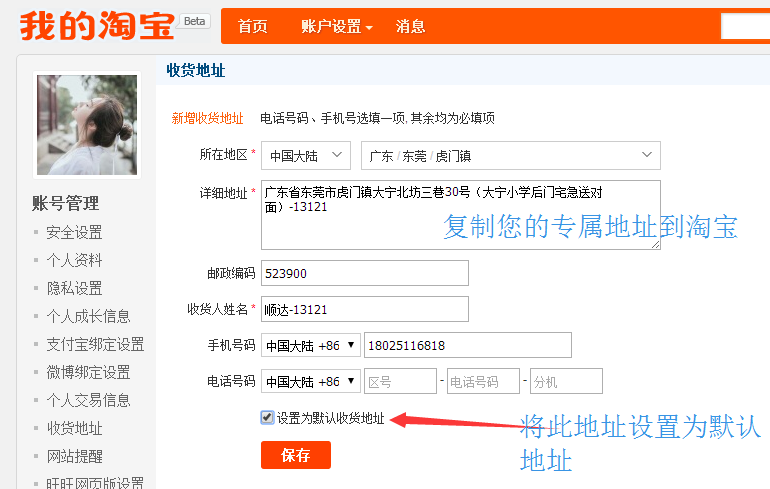Click the 区号 area code field
770x489 pixels.
[400, 381]
